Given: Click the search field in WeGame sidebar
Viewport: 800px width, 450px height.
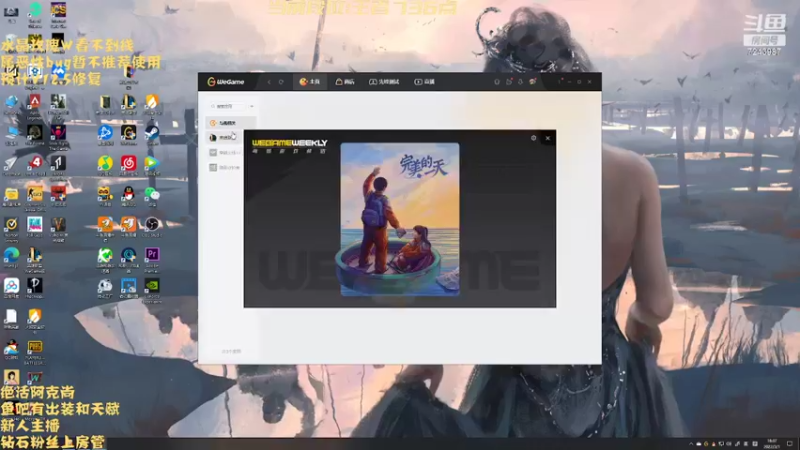Looking at the screenshot, I should 228,106.
